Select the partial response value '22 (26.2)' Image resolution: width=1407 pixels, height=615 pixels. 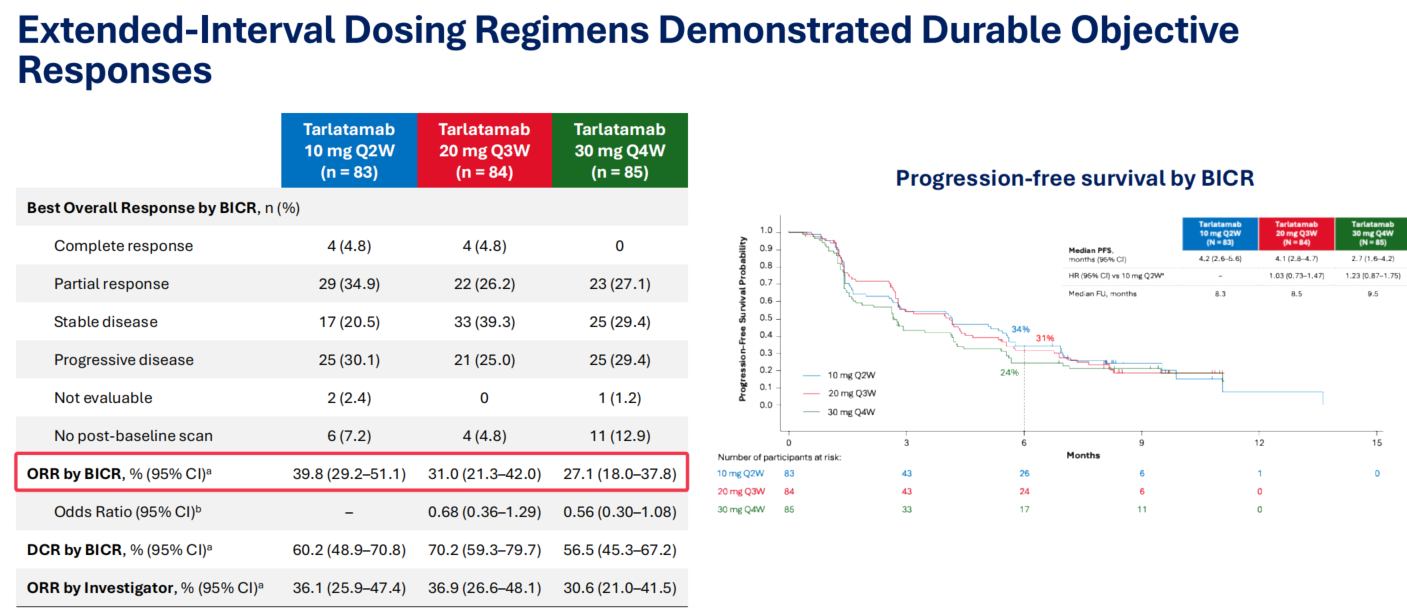(x=485, y=284)
